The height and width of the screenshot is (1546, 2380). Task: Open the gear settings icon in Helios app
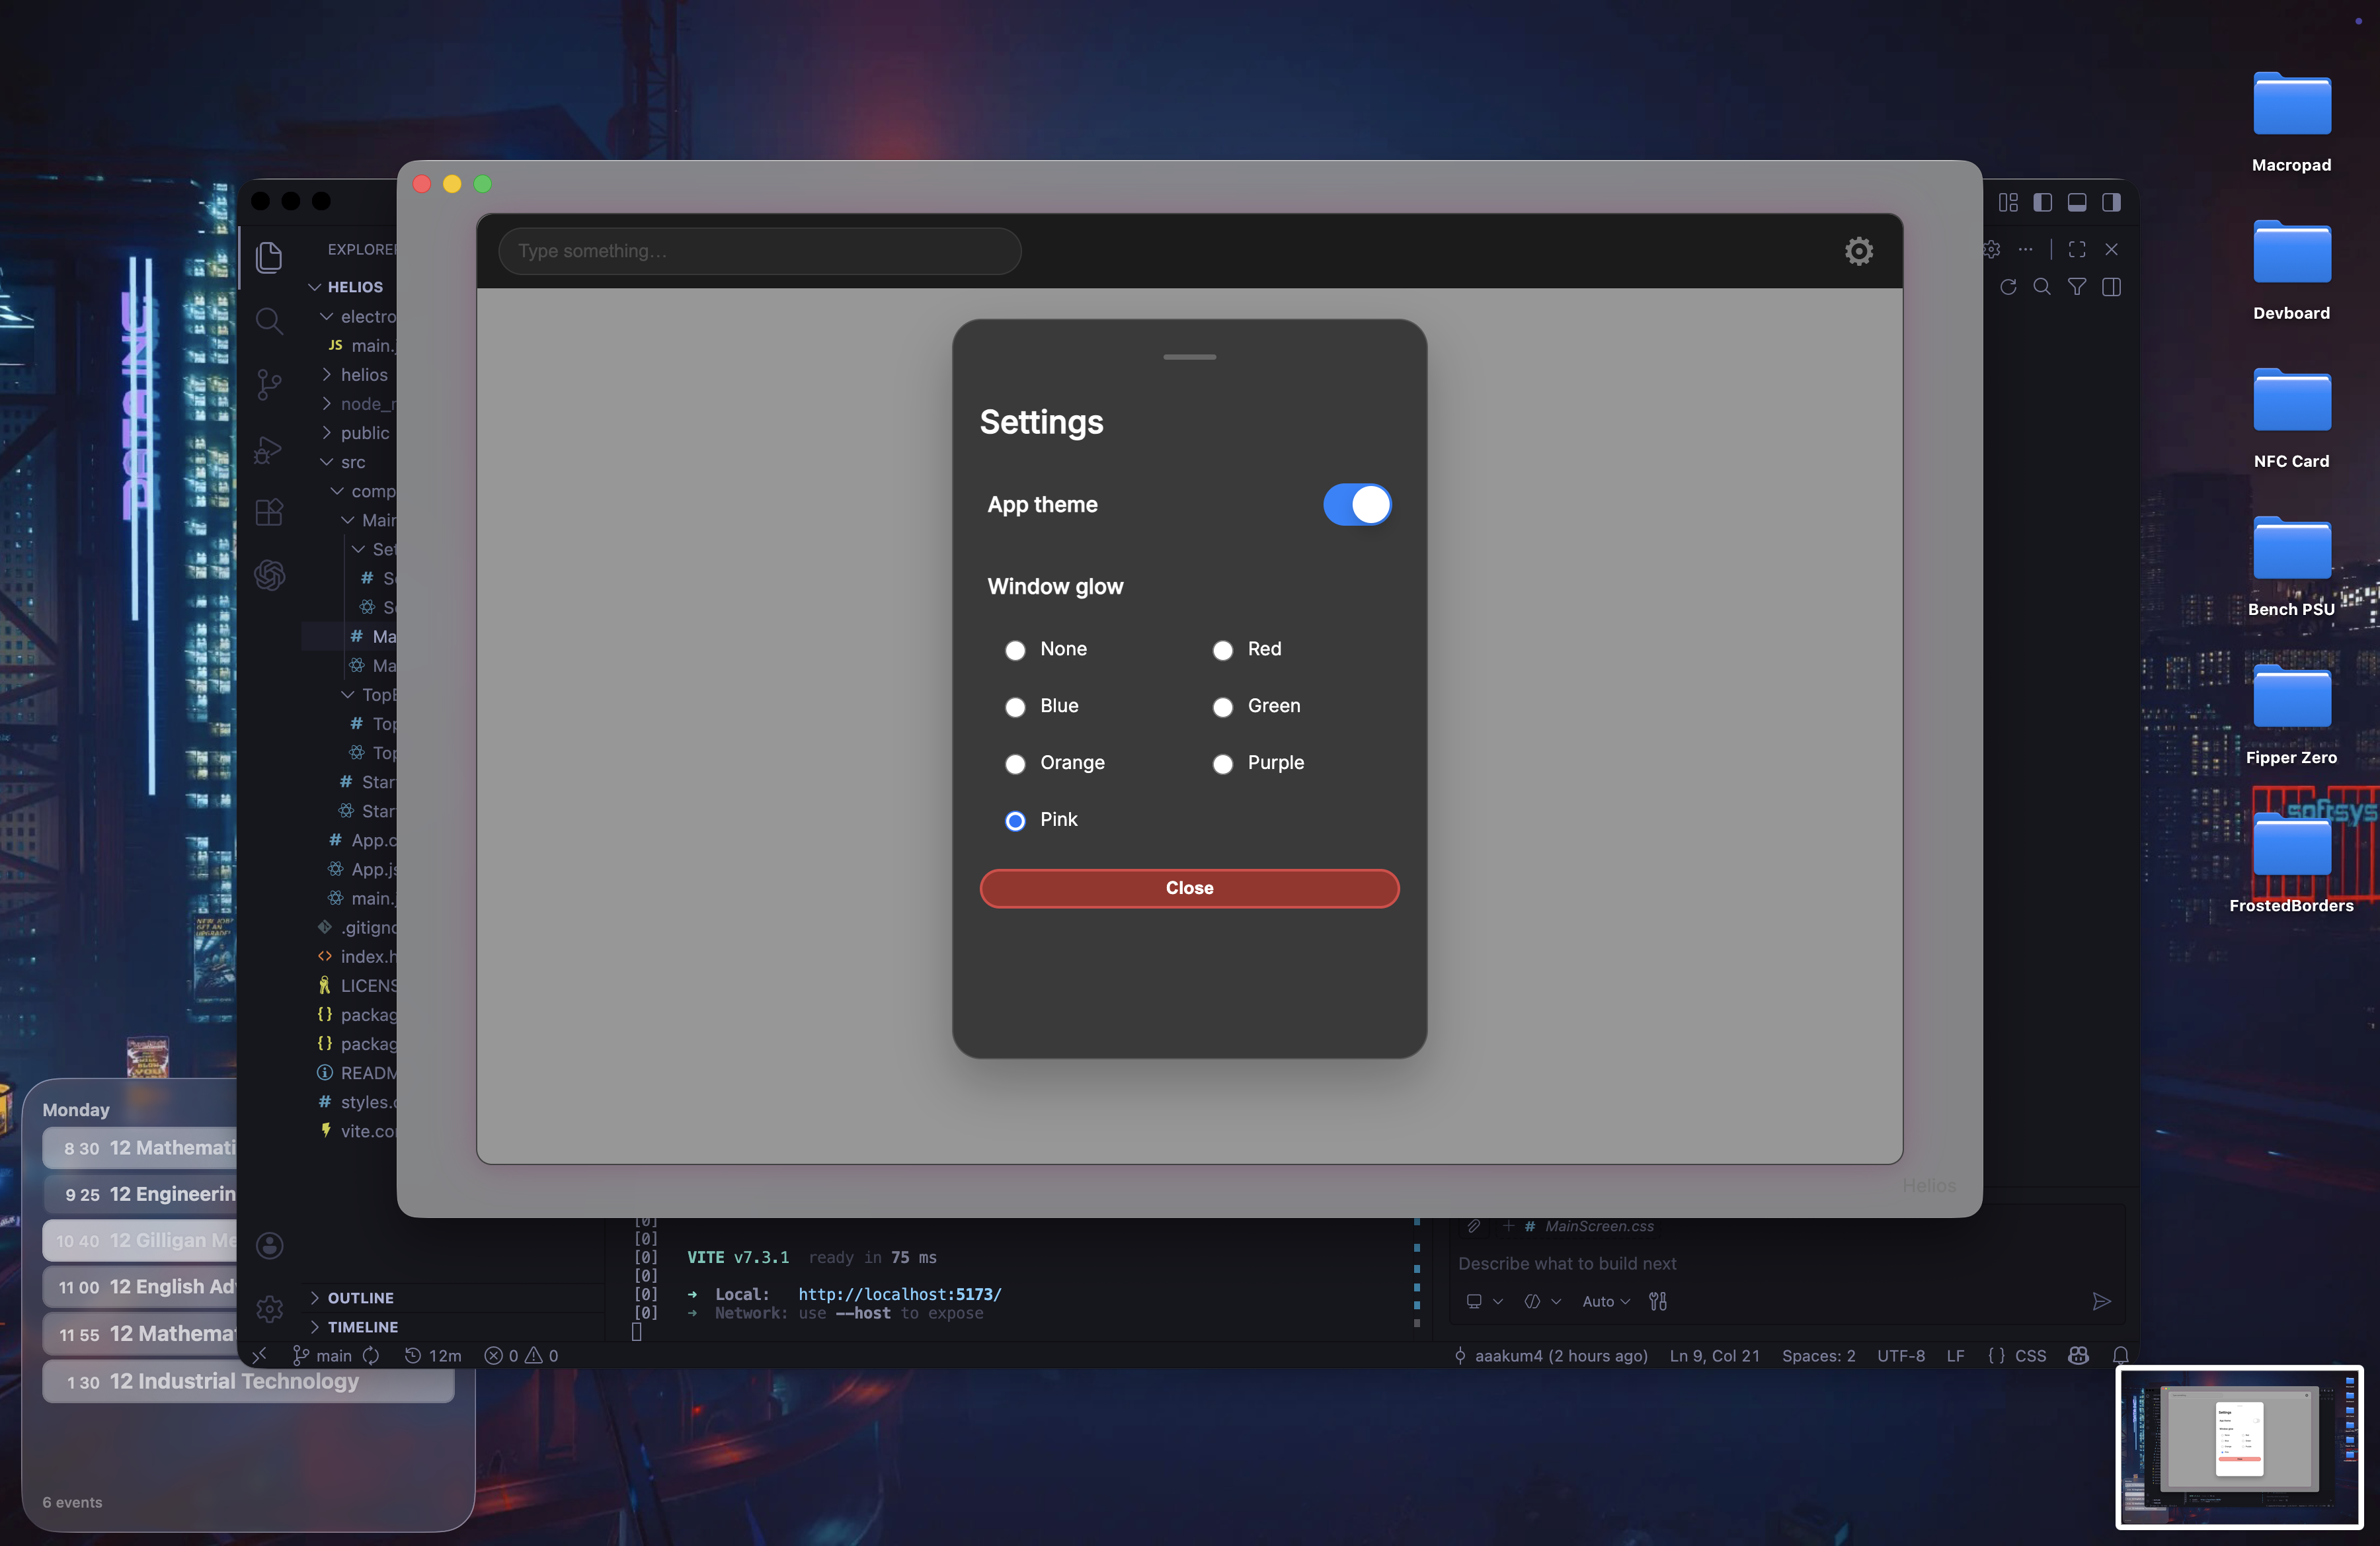click(x=1858, y=251)
